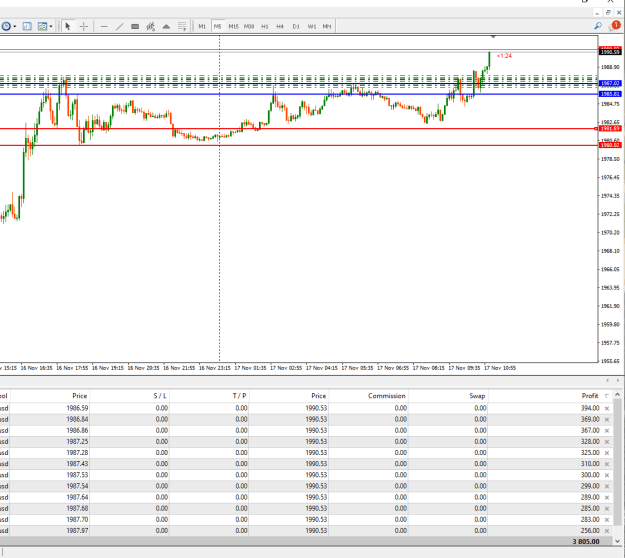Open the chart Templates icon

(42, 27)
